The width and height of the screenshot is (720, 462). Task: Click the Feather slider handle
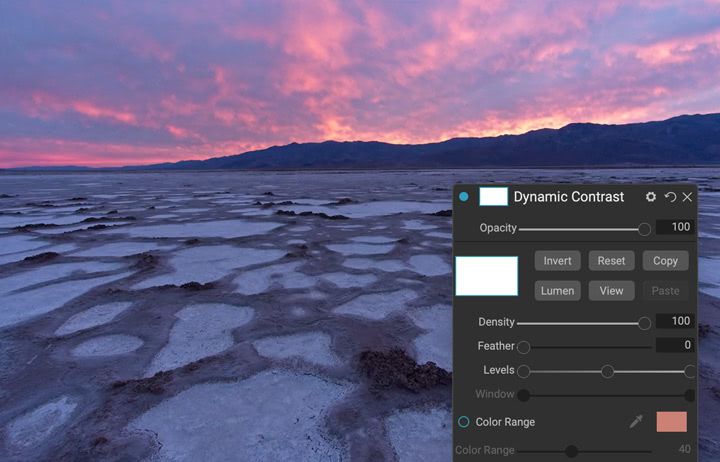point(523,347)
